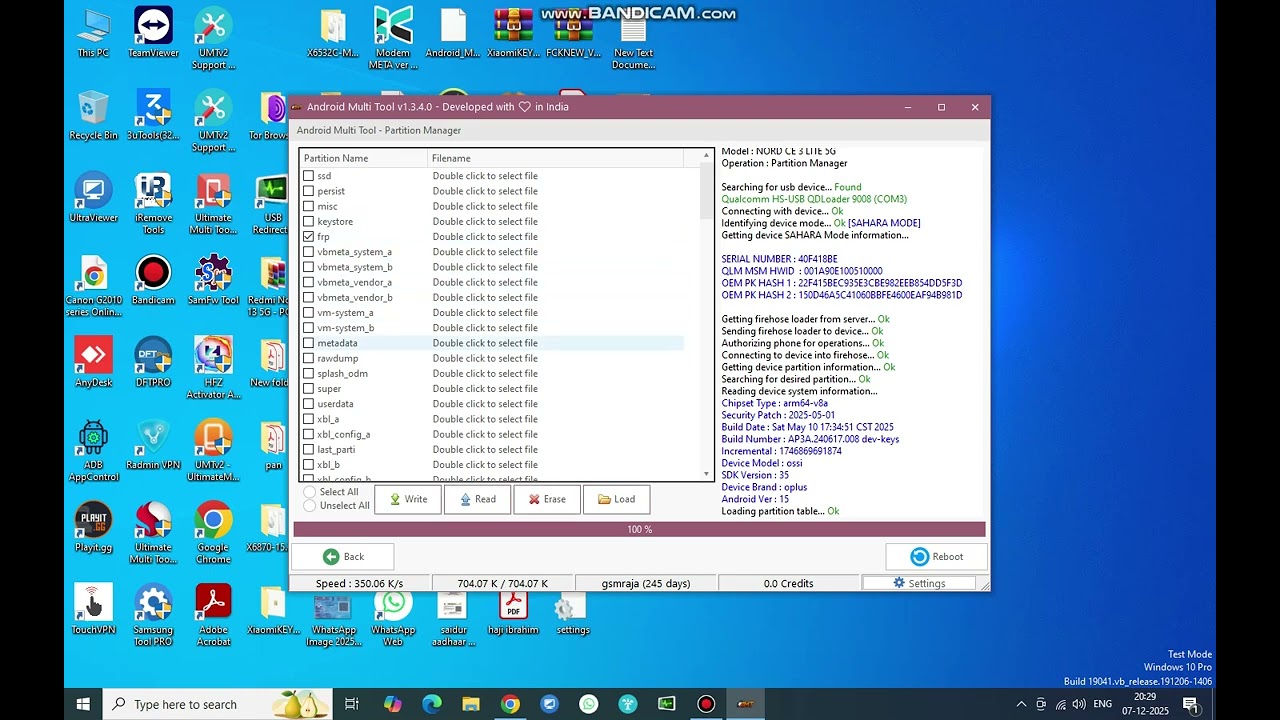Screen dimensions: 1280x720
Task: Tick the keystore partition checkbox
Action: [x=309, y=221]
